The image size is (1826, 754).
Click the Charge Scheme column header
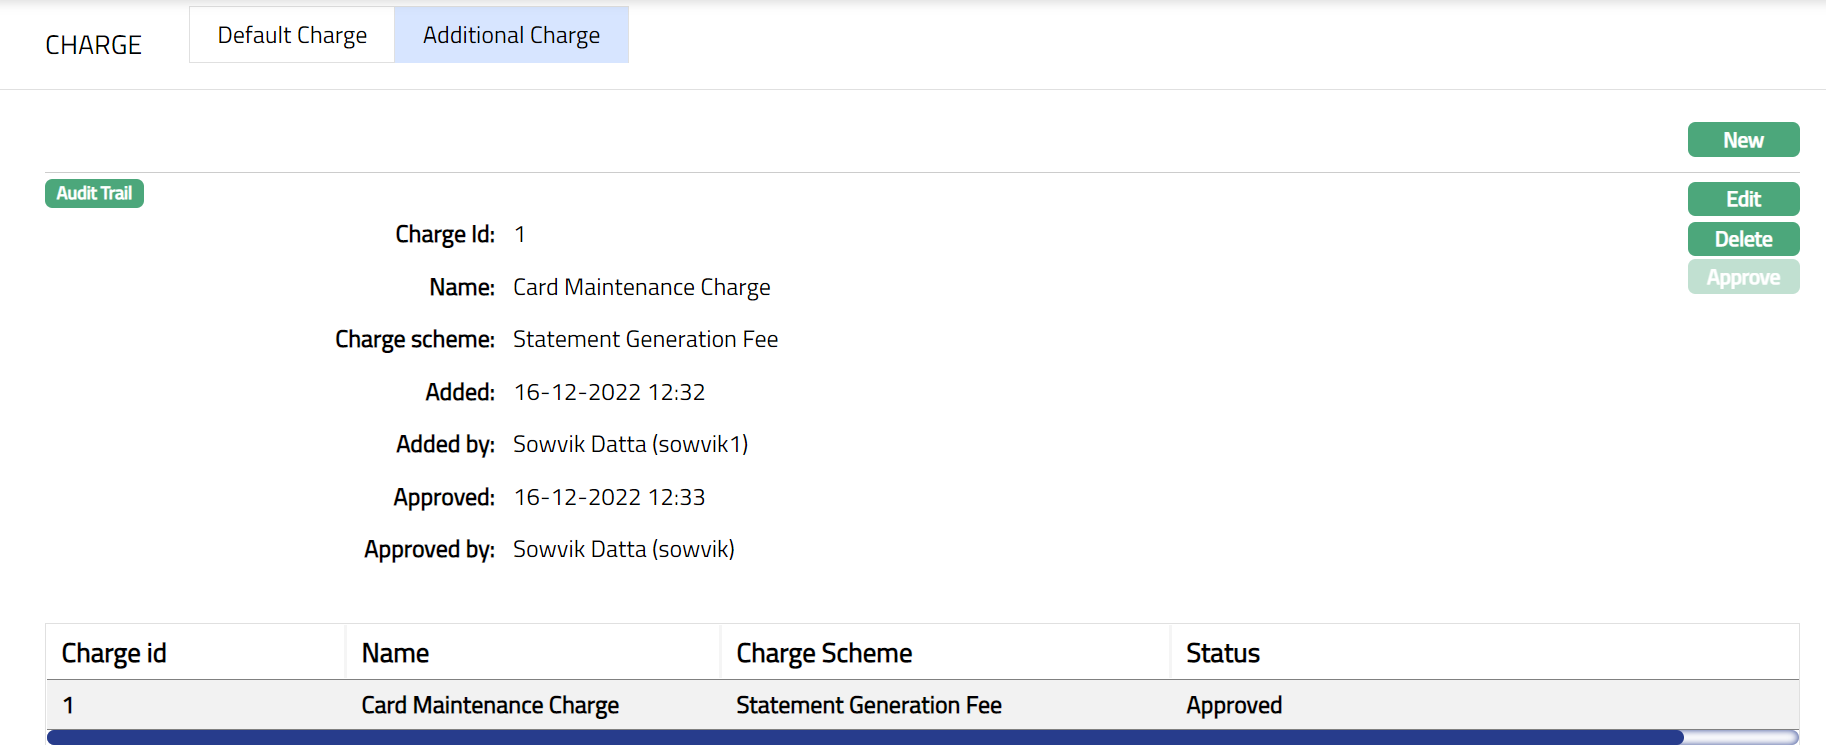click(824, 653)
